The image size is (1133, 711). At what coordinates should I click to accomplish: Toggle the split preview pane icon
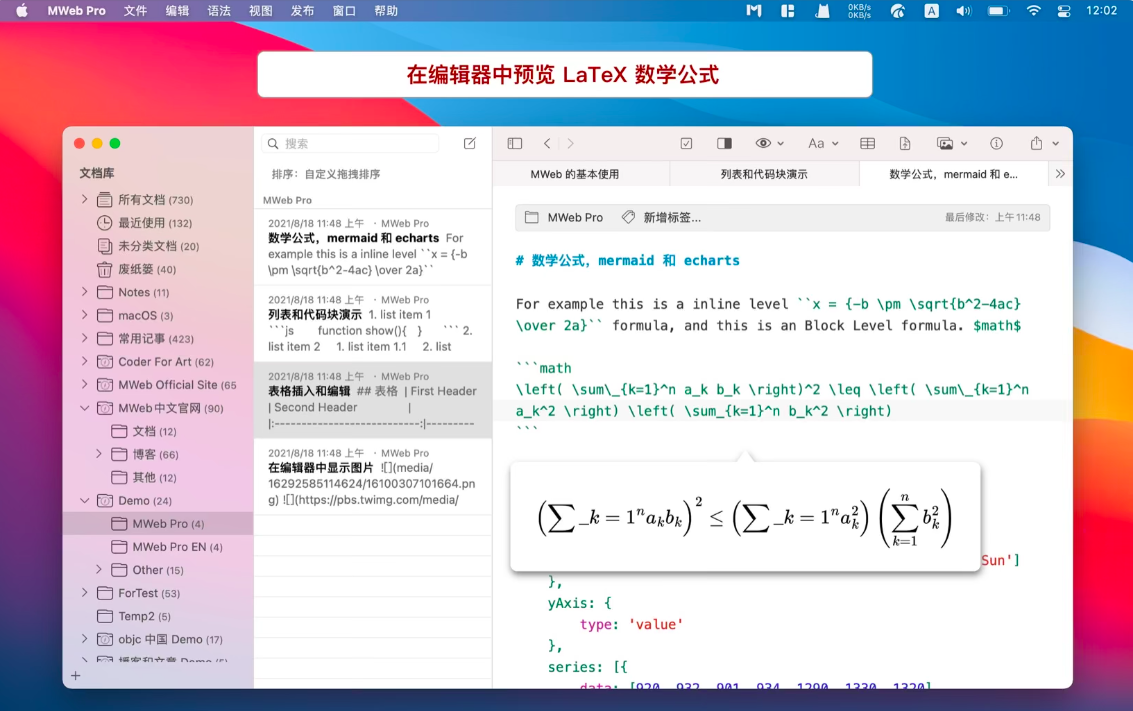[x=724, y=143]
